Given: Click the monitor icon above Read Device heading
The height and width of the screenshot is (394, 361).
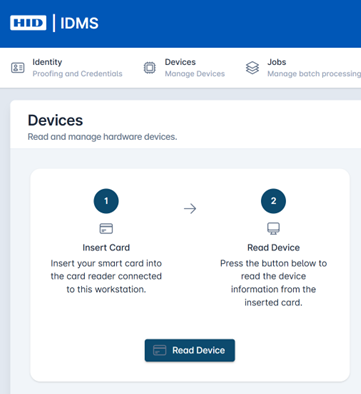Looking at the screenshot, I should click(x=273, y=229).
